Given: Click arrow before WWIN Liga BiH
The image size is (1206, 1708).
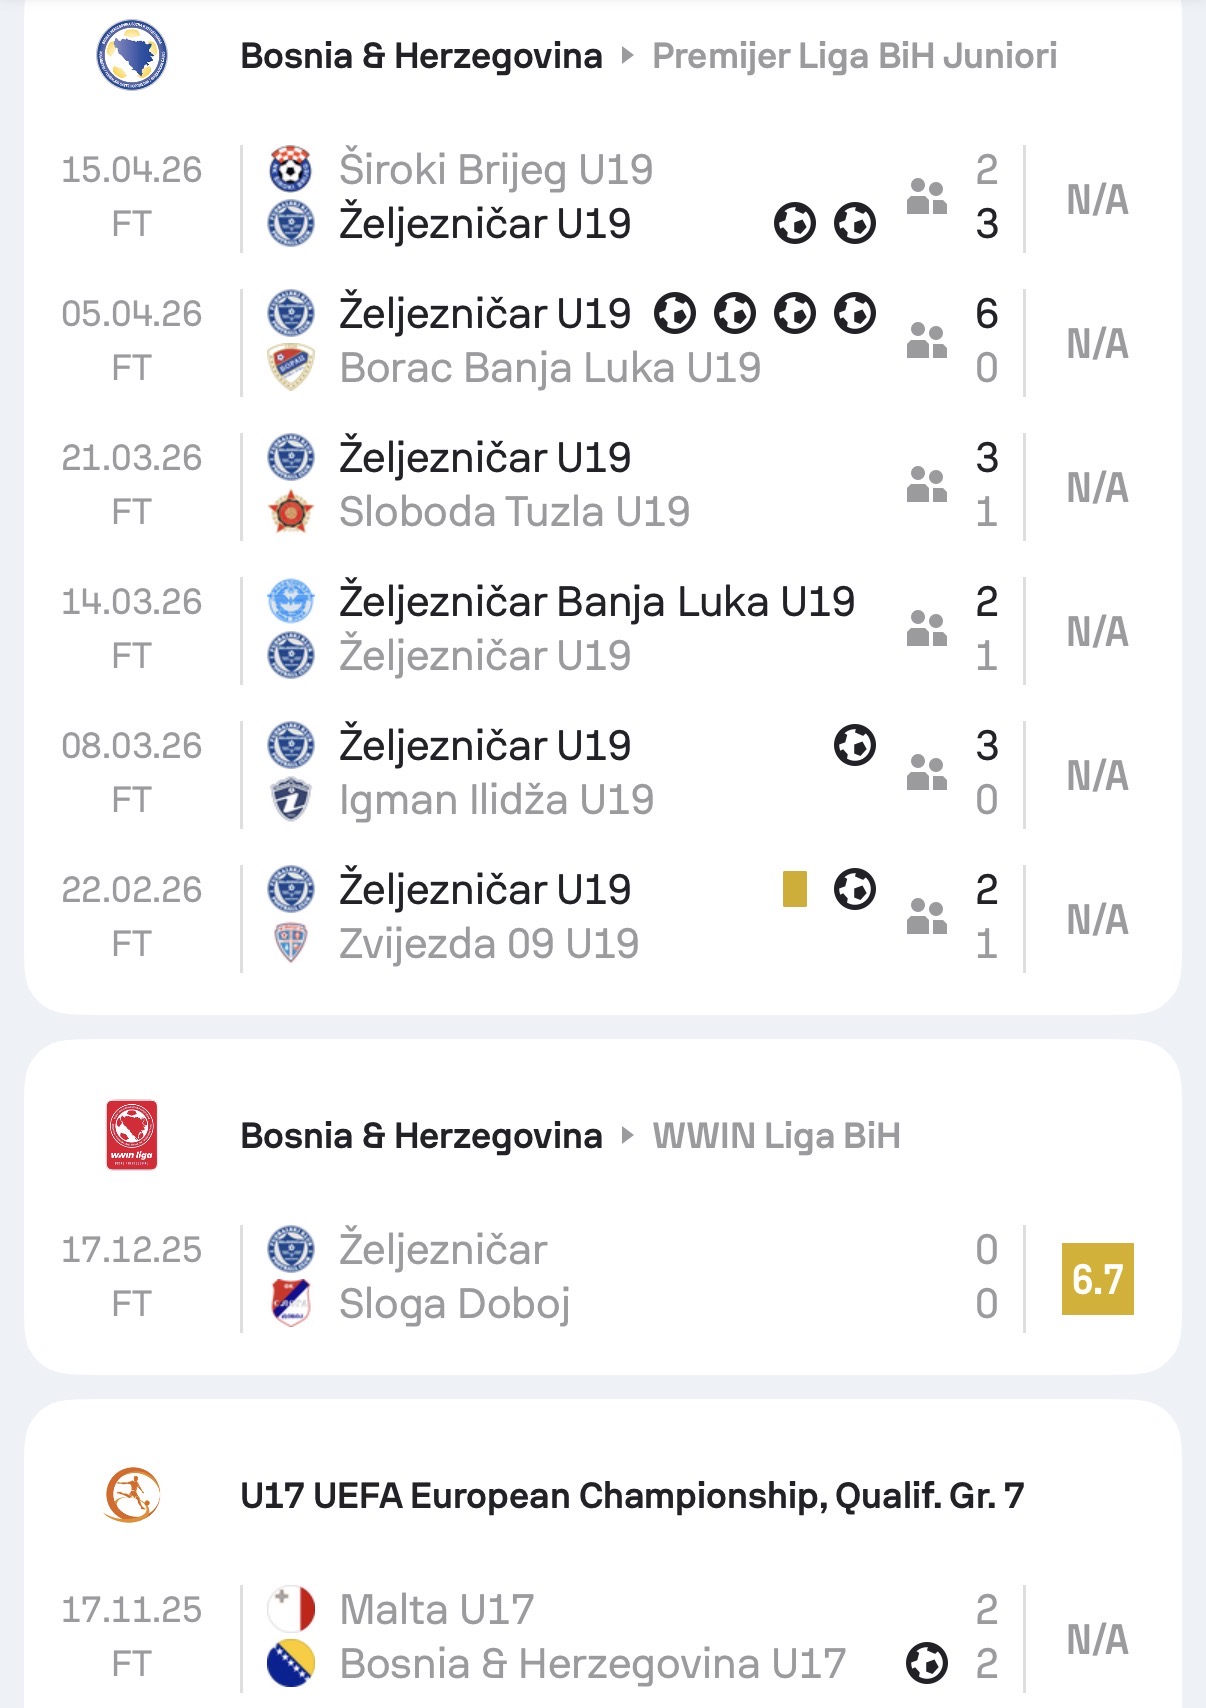Looking at the screenshot, I should (628, 1135).
